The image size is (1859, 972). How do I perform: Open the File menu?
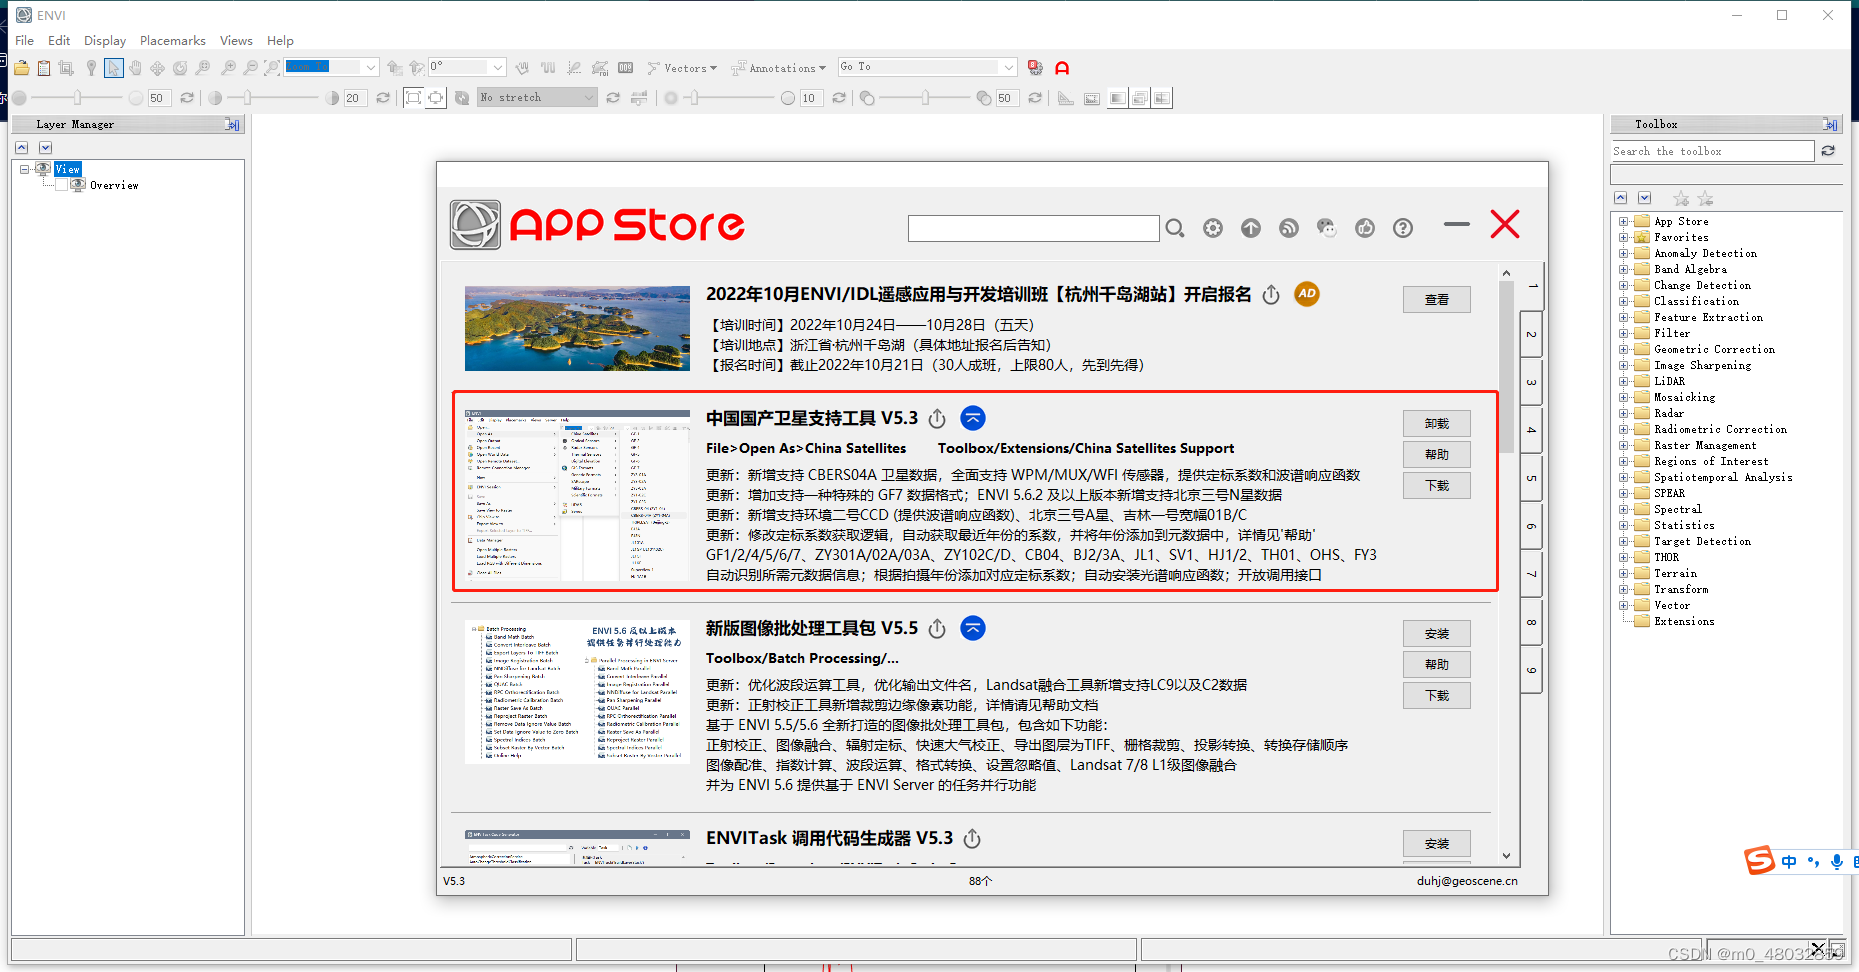(x=25, y=41)
